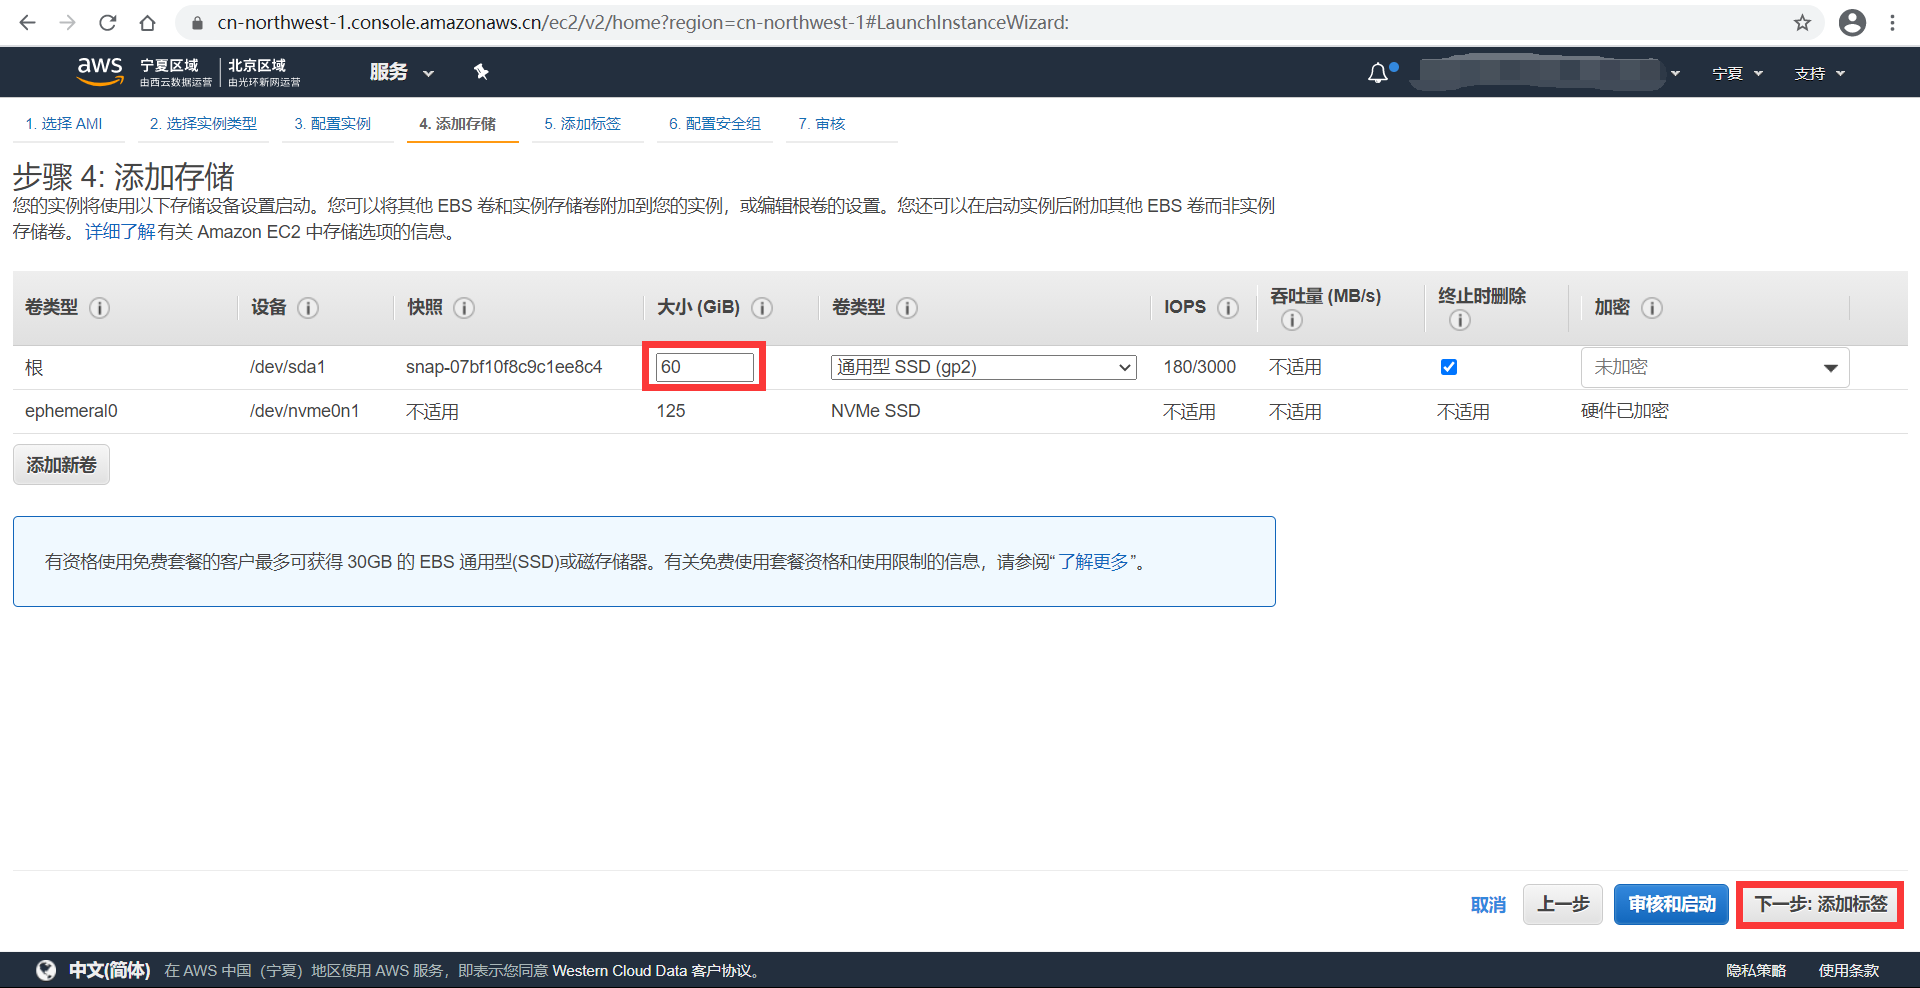
Task: Click the 添加新卷 button
Action: pos(60,464)
